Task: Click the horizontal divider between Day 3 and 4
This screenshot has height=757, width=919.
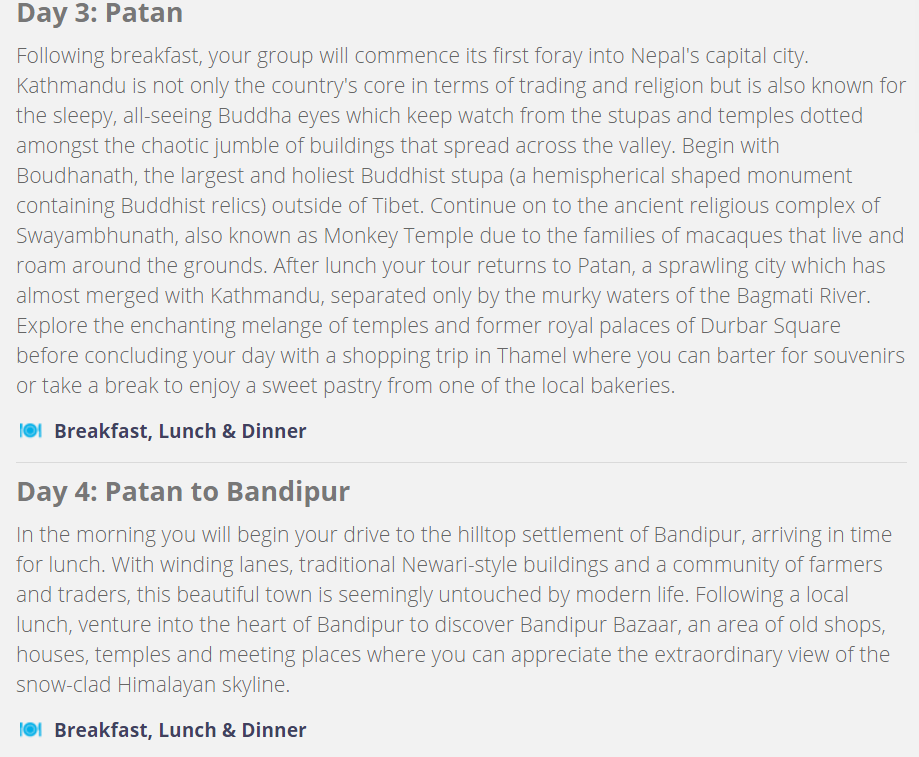Action: 461,462
